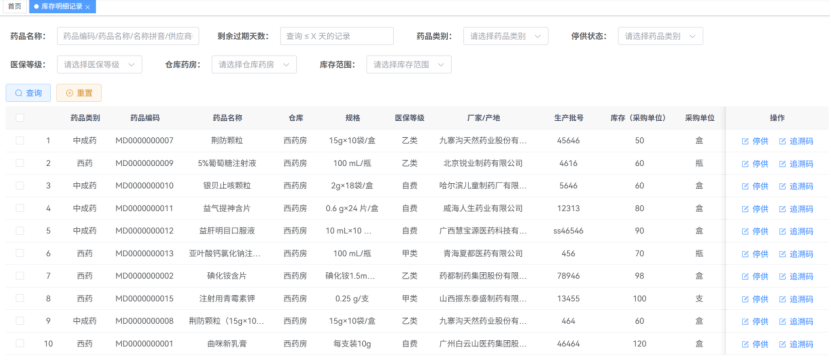Click the 查询 search button
The image size is (831, 360).
pyautogui.click(x=28, y=93)
